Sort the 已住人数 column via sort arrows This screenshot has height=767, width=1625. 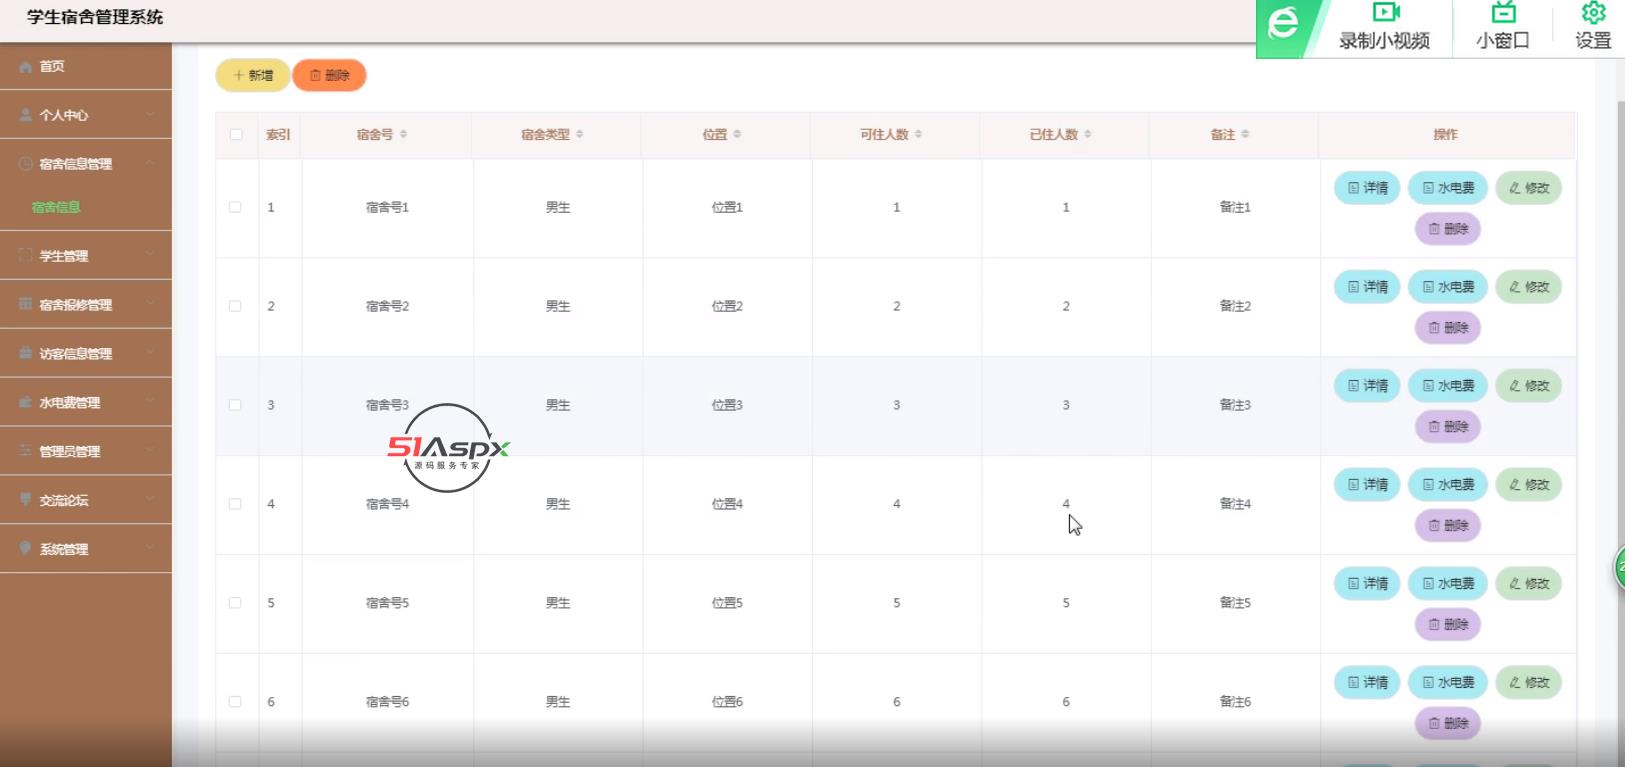pos(1087,134)
